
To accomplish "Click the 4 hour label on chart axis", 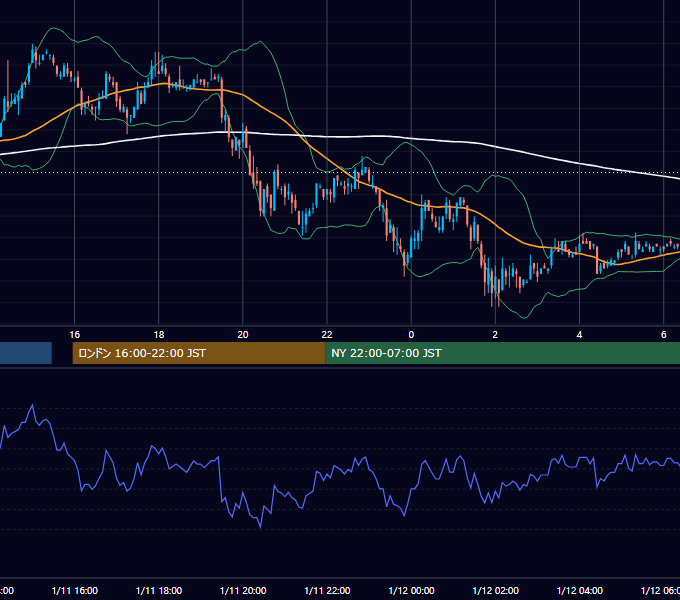I will pos(579,335).
